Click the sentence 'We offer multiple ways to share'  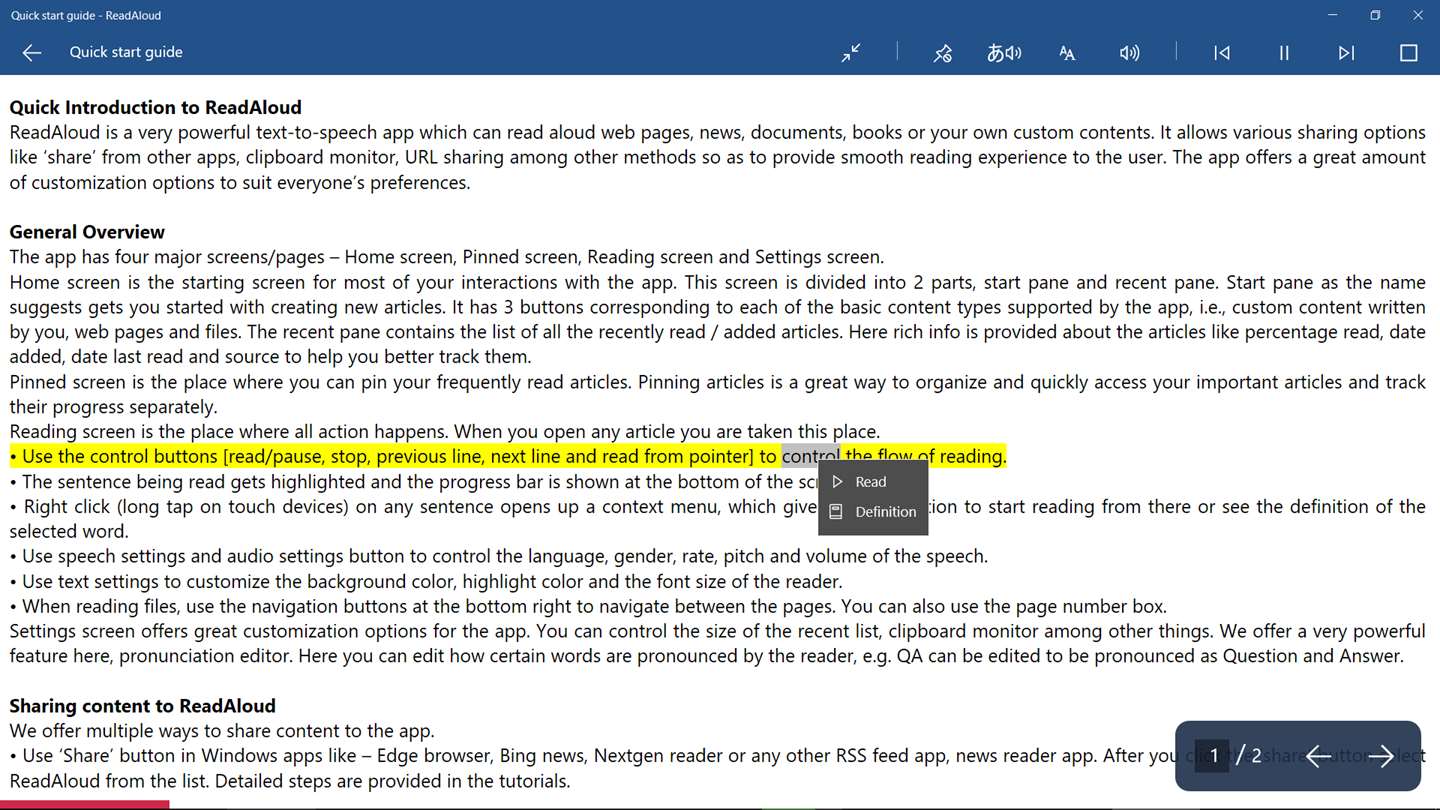222,731
